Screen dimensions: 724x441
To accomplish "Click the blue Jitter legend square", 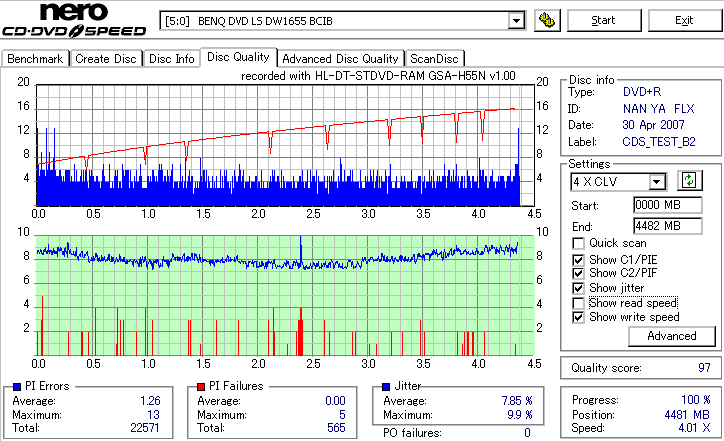I will [x=386, y=387].
